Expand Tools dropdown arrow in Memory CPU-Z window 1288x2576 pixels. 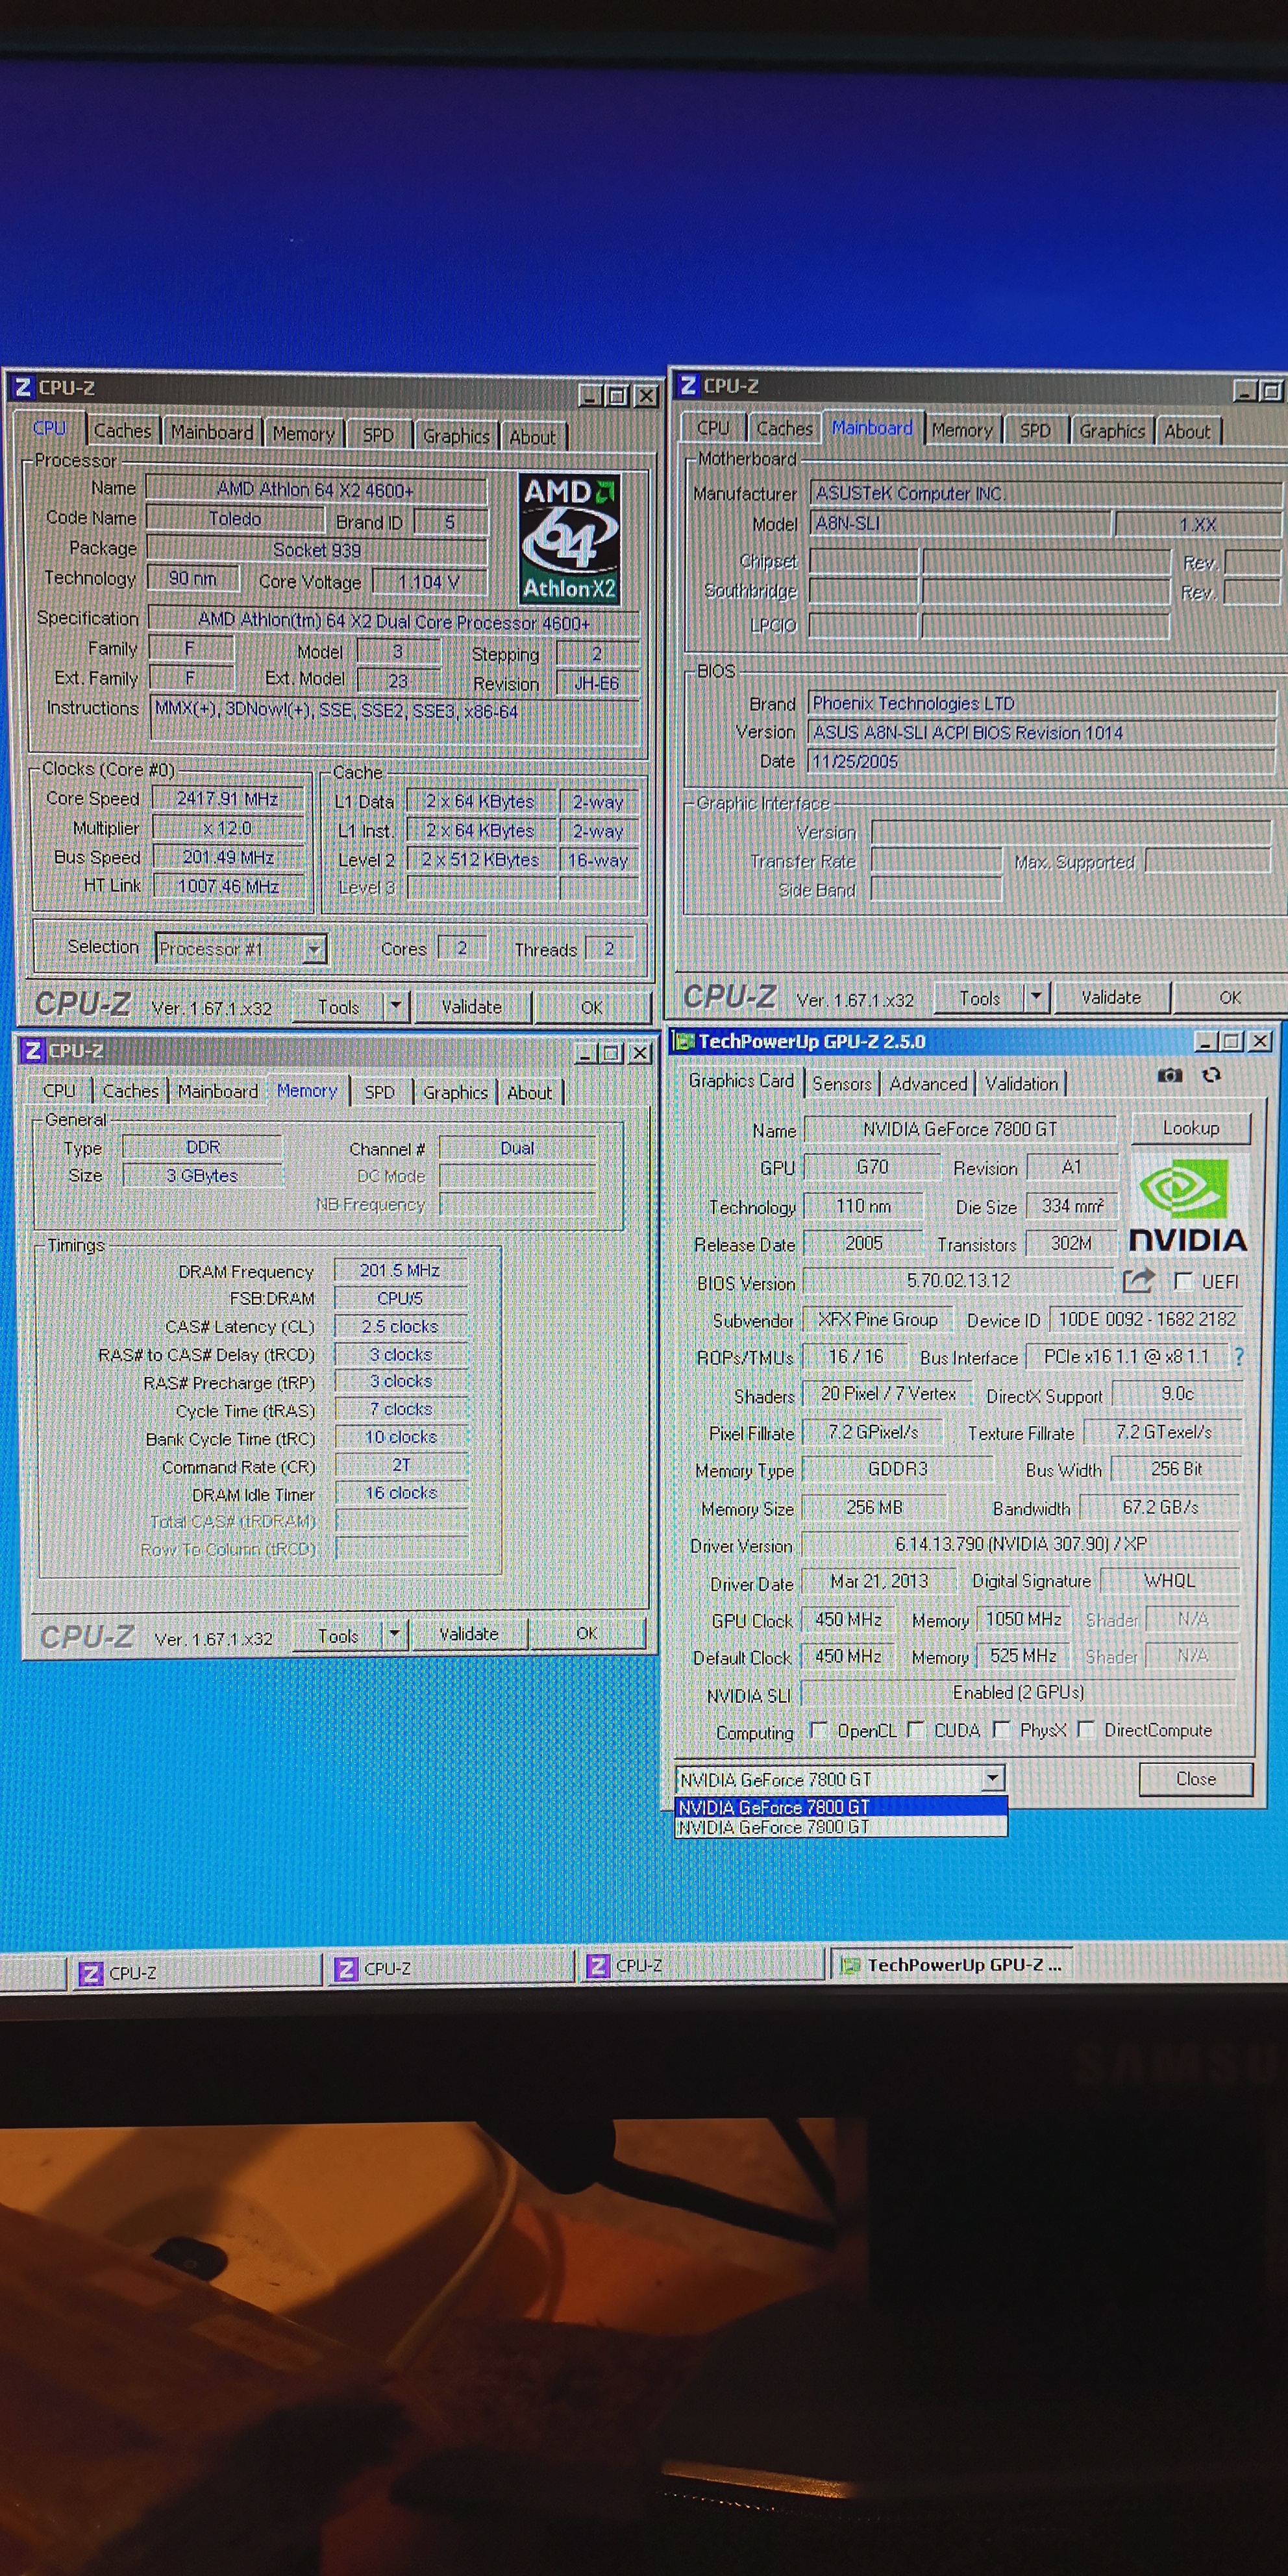(394, 1634)
